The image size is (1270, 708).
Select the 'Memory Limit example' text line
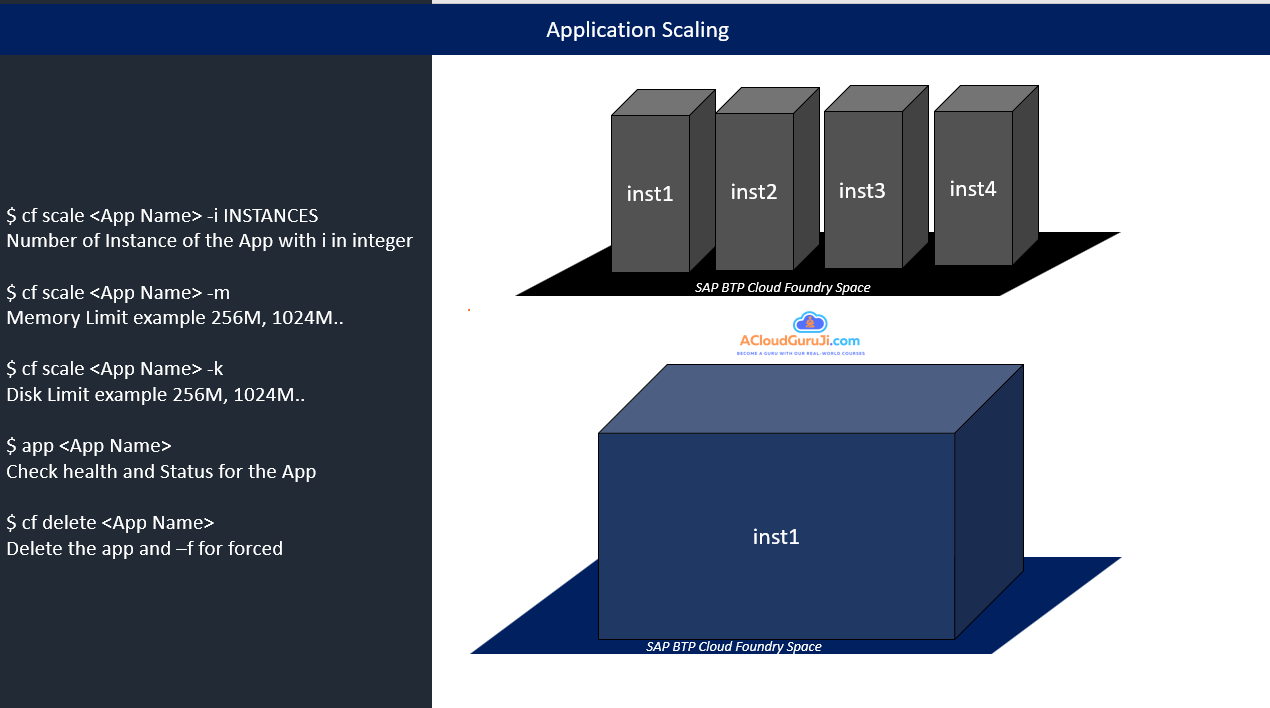[175, 318]
